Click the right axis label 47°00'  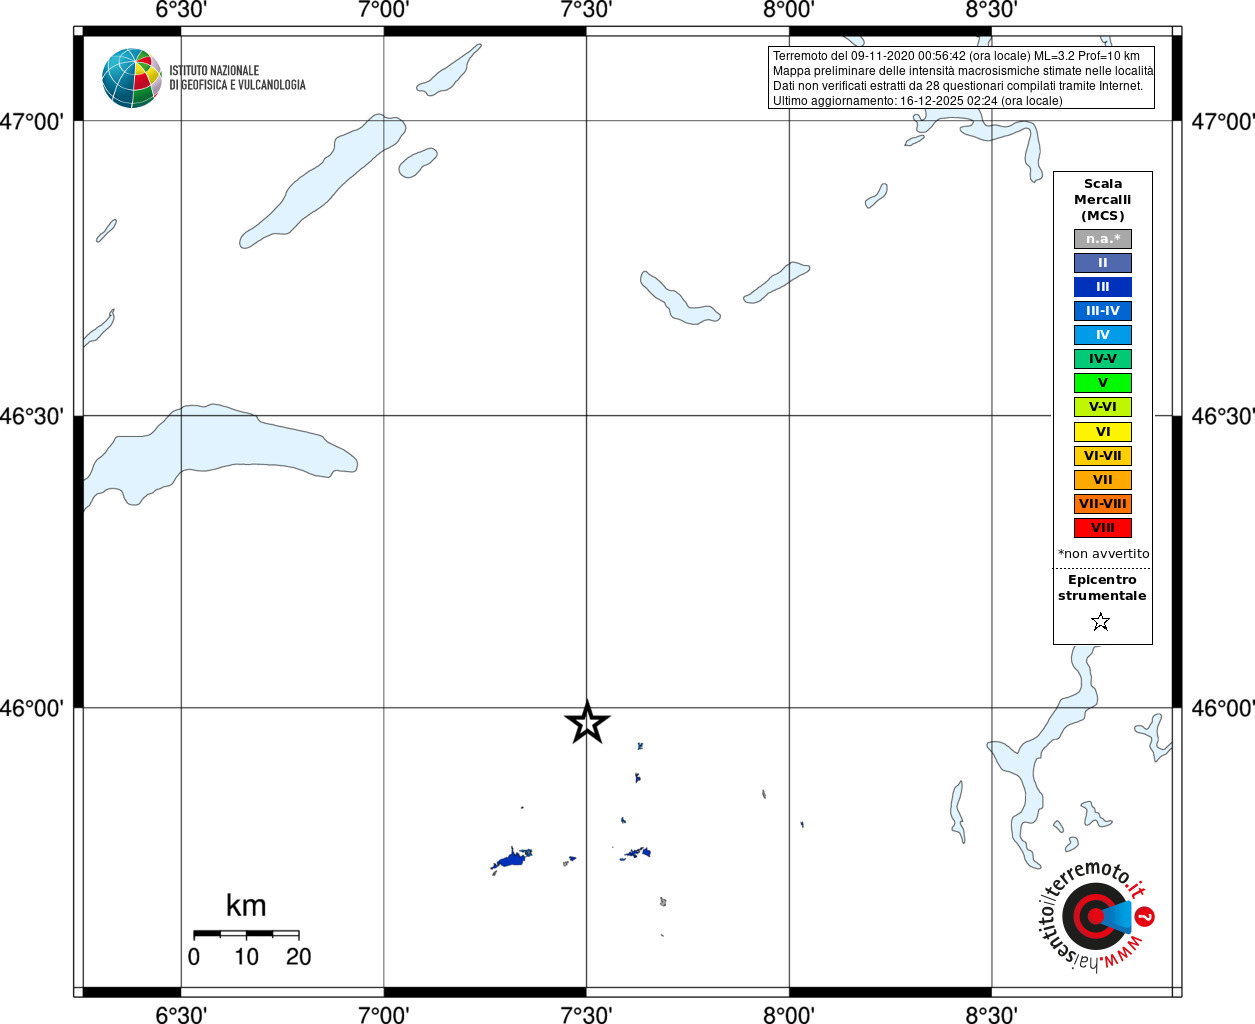pyautogui.click(x=1223, y=122)
